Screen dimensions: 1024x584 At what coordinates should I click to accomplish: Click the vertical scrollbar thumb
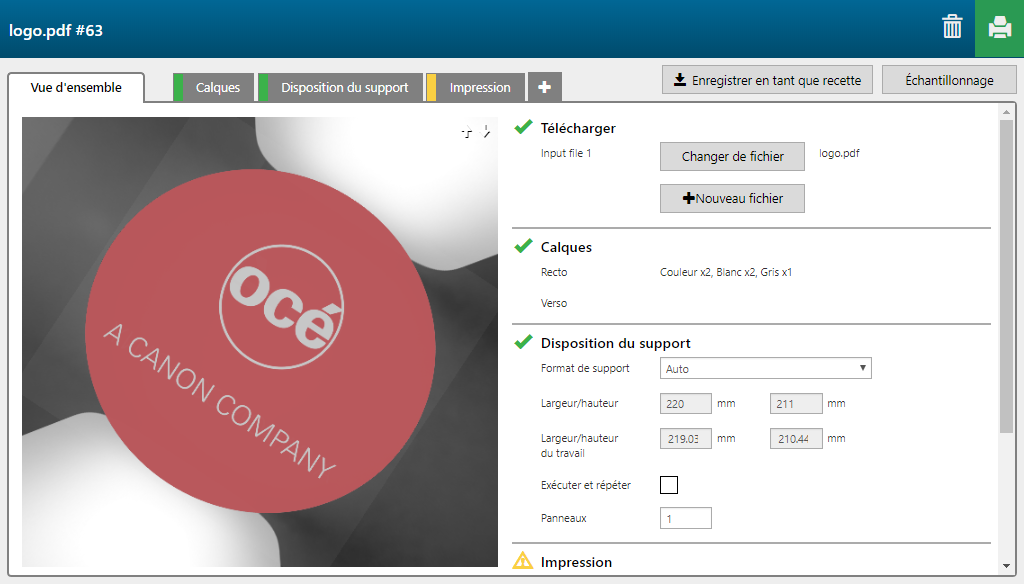tap(1006, 276)
